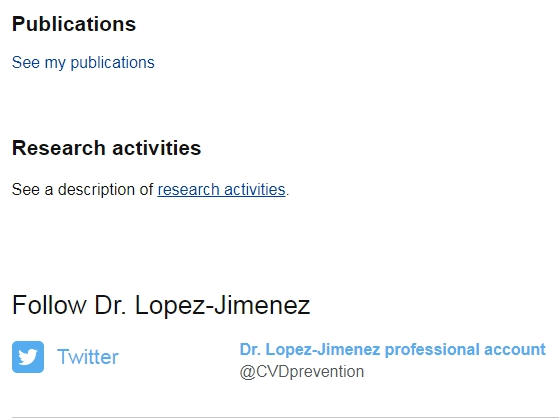The image size is (559, 419).
Task: Click the Follow Dr. Lopez-Jimenez heading
Action: (161, 305)
